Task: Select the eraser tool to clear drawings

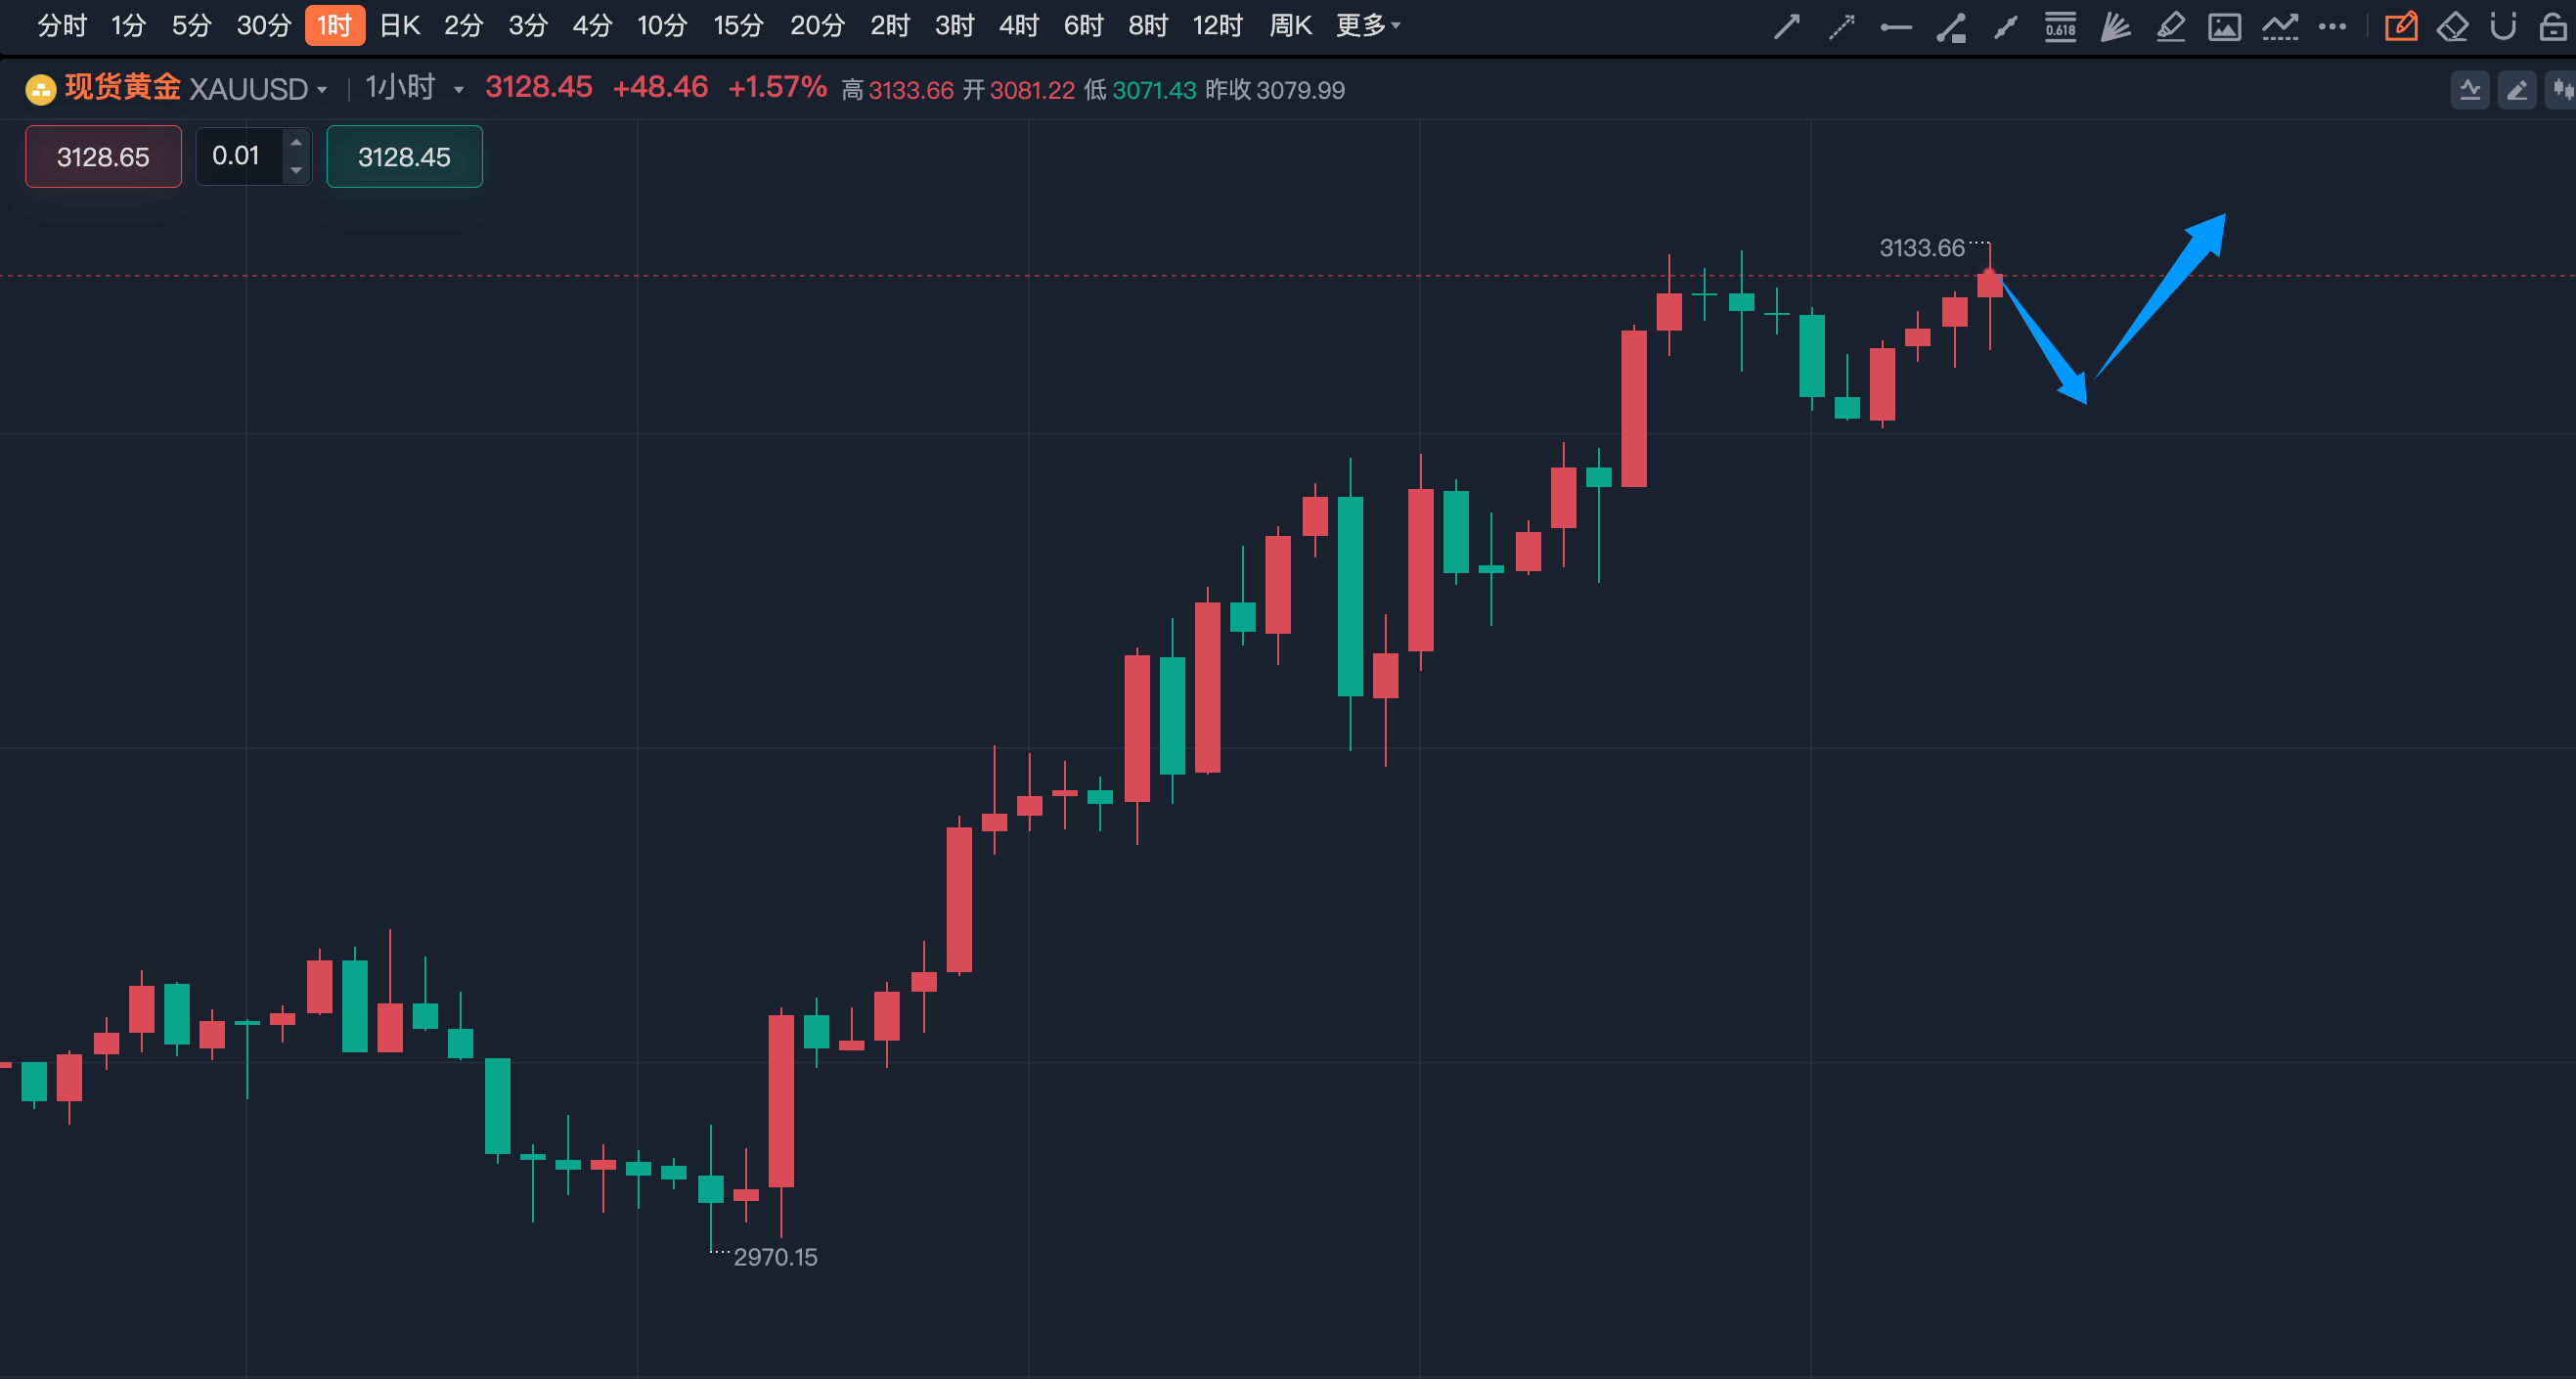Action: coord(2452,26)
